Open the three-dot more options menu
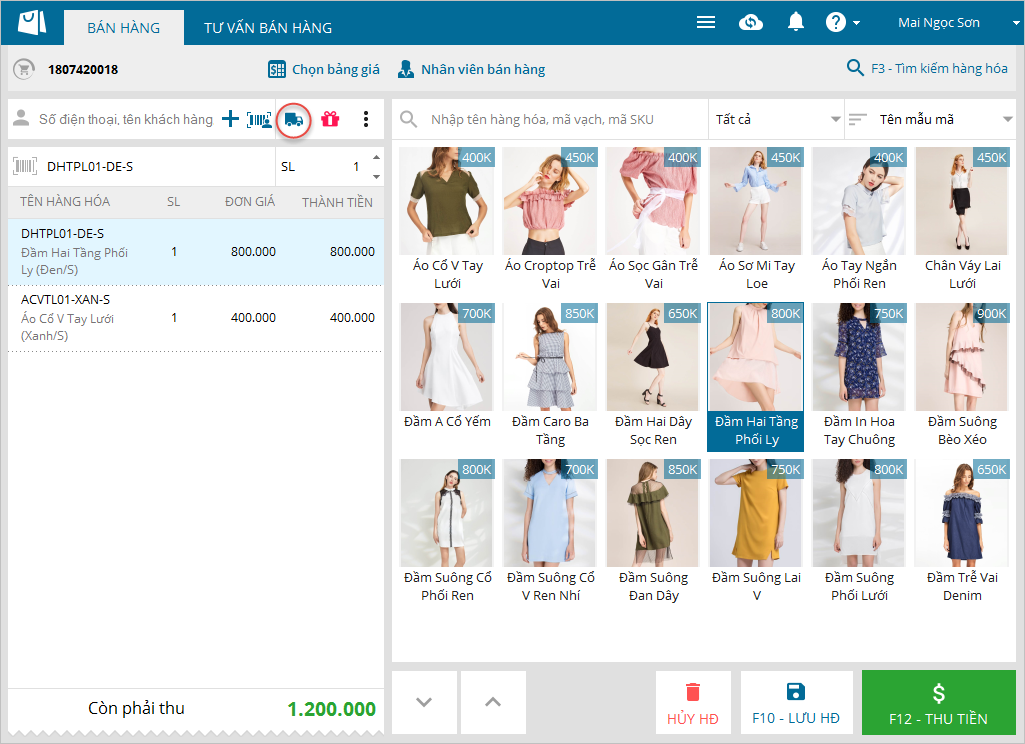1025x744 pixels. tap(366, 120)
